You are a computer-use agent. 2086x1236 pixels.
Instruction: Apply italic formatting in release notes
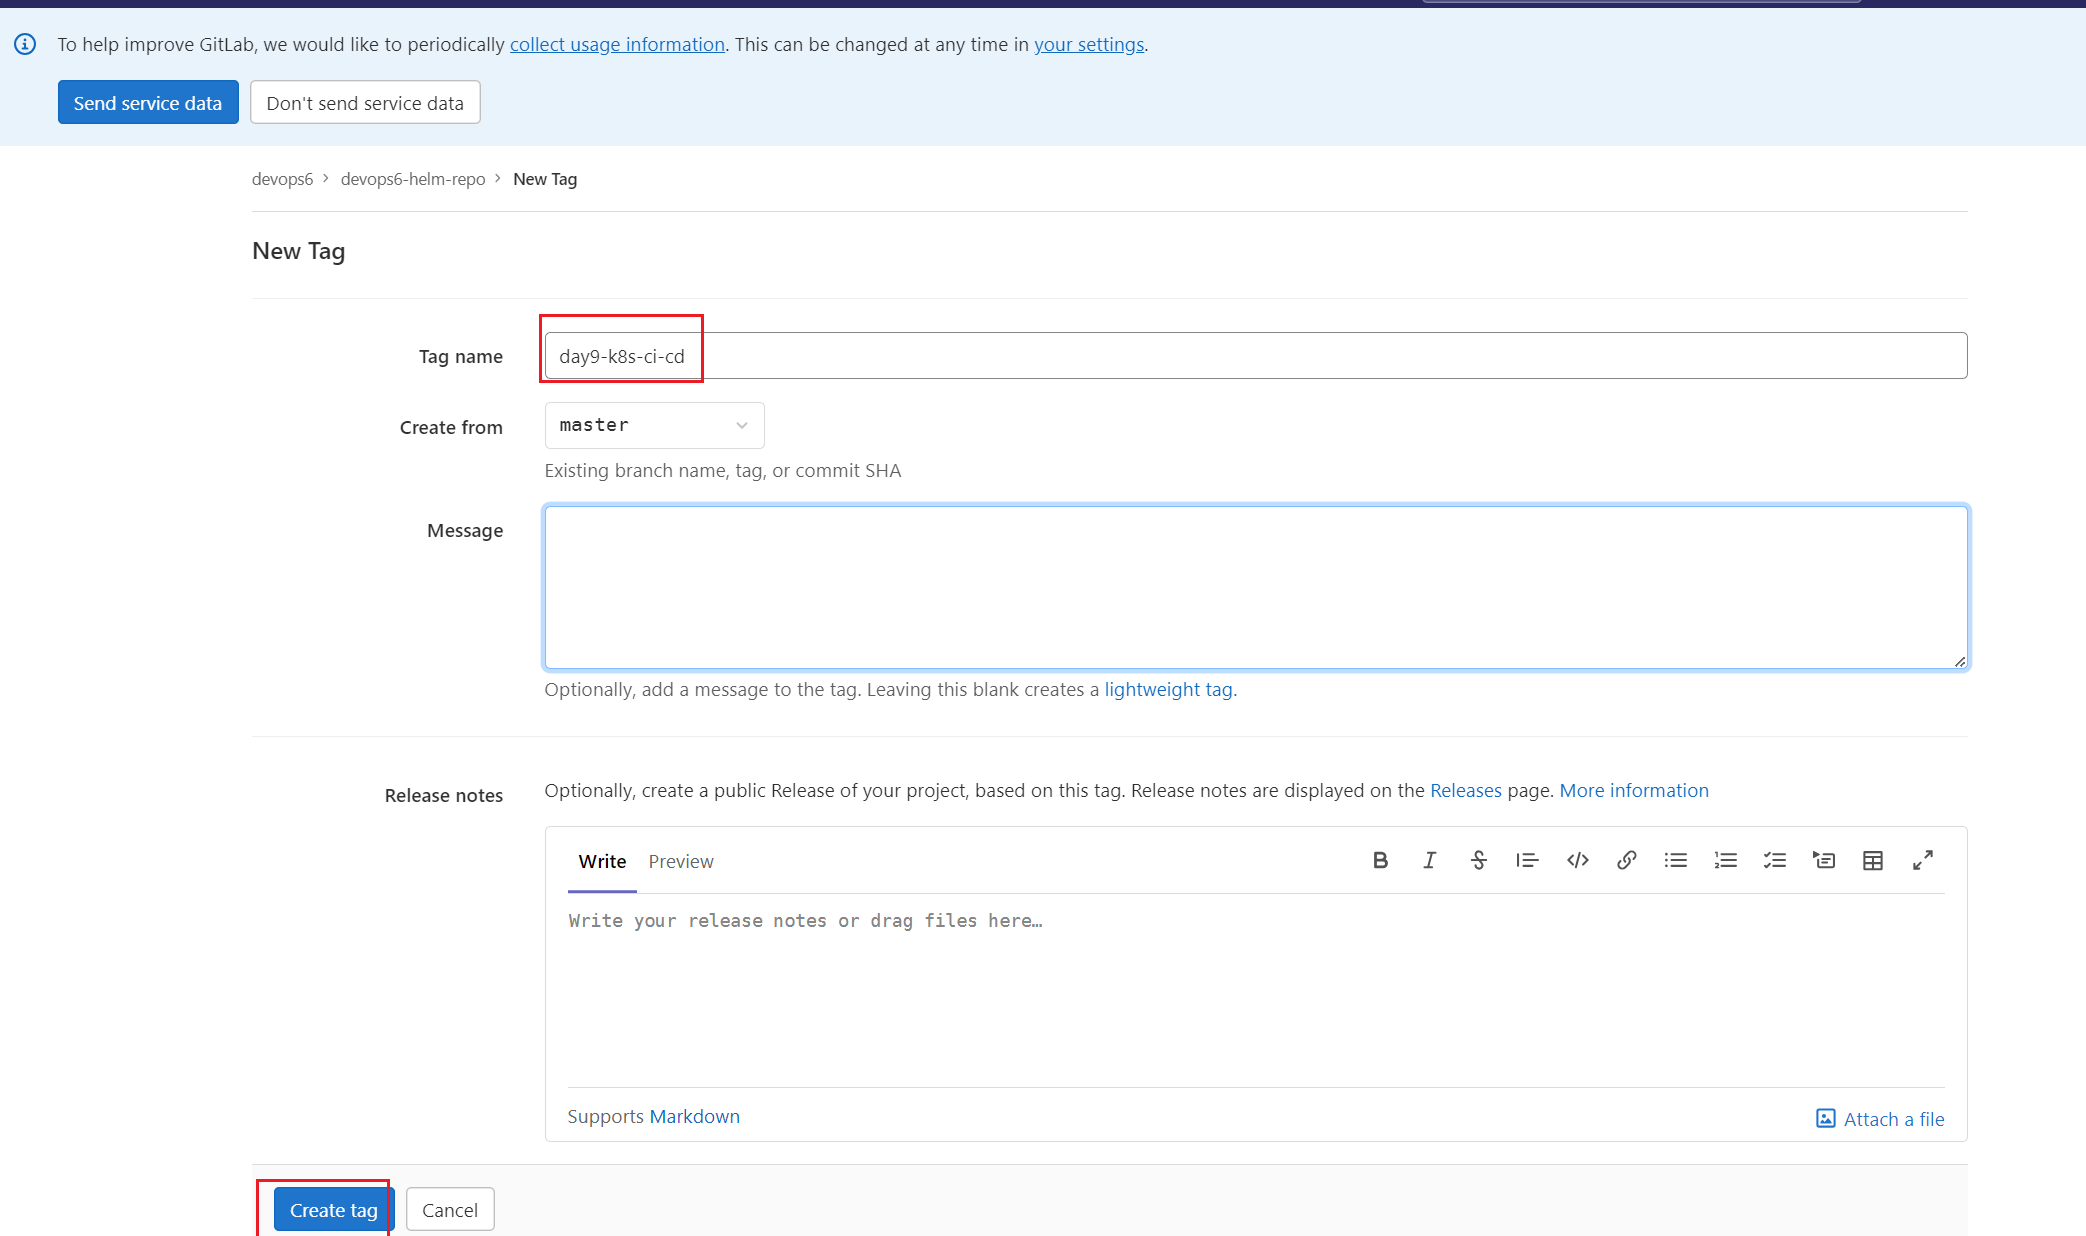pyautogui.click(x=1429, y=860)
